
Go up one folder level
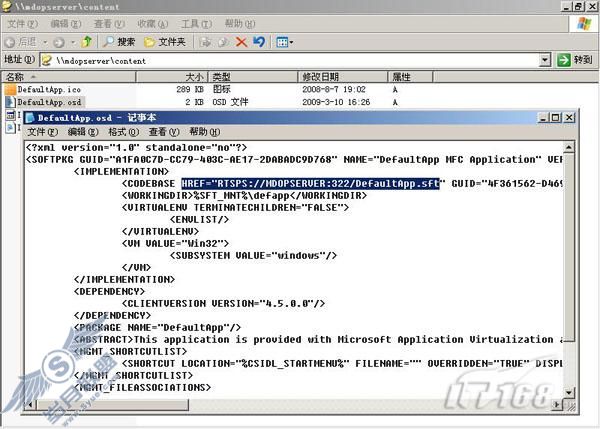[x=87, y=42]
